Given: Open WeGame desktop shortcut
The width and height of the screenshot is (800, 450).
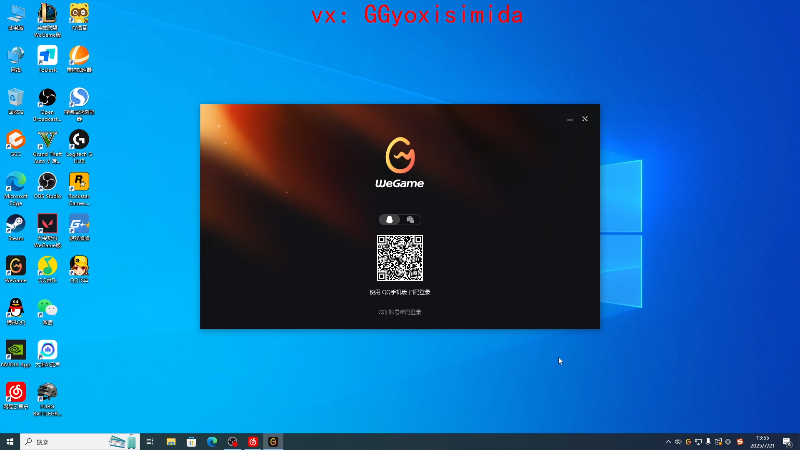Looking at the screenshot, I should 16,270.
